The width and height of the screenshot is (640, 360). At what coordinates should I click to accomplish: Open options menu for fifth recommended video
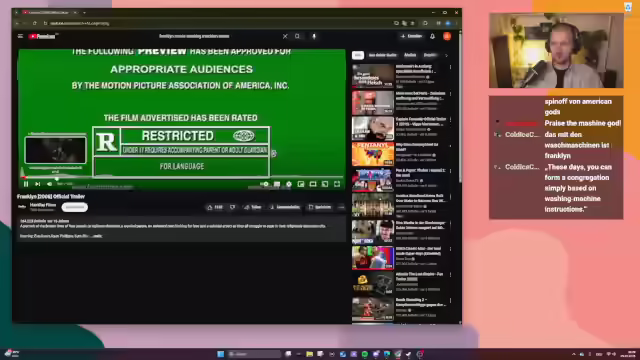[x=451, y=171]
